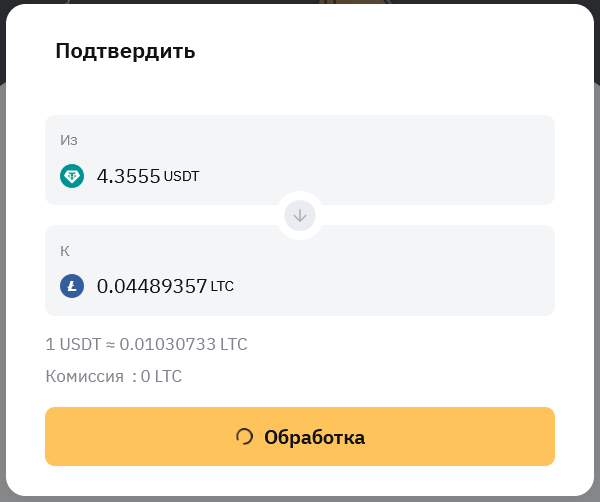This screenshot has height=502, width=600.
Task: Click the USDT currency label beside amount
Action: point(182,177)
